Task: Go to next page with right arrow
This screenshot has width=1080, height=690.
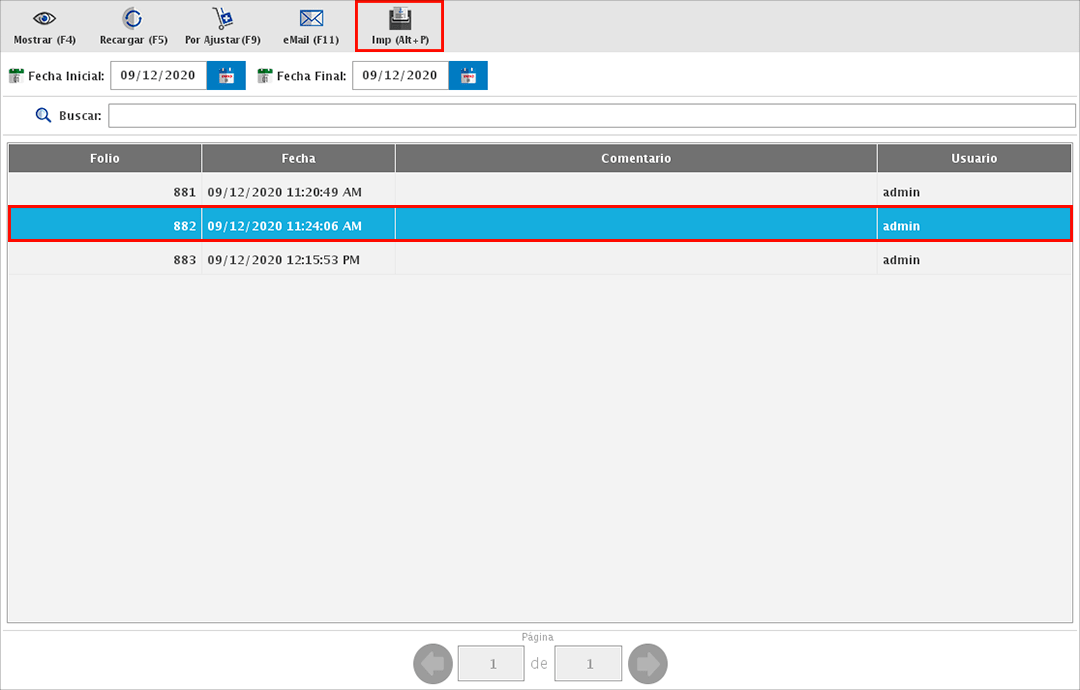Action: (x=648, y=664)
